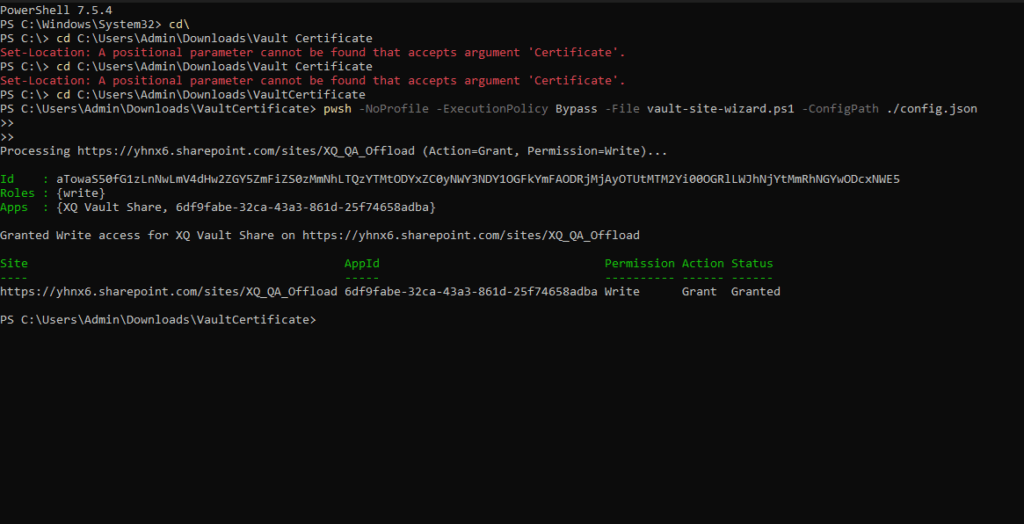Screen dimensions: 1024x524
Task: Click the final VaultCertificate prompt line
Action: coord(158,320)
